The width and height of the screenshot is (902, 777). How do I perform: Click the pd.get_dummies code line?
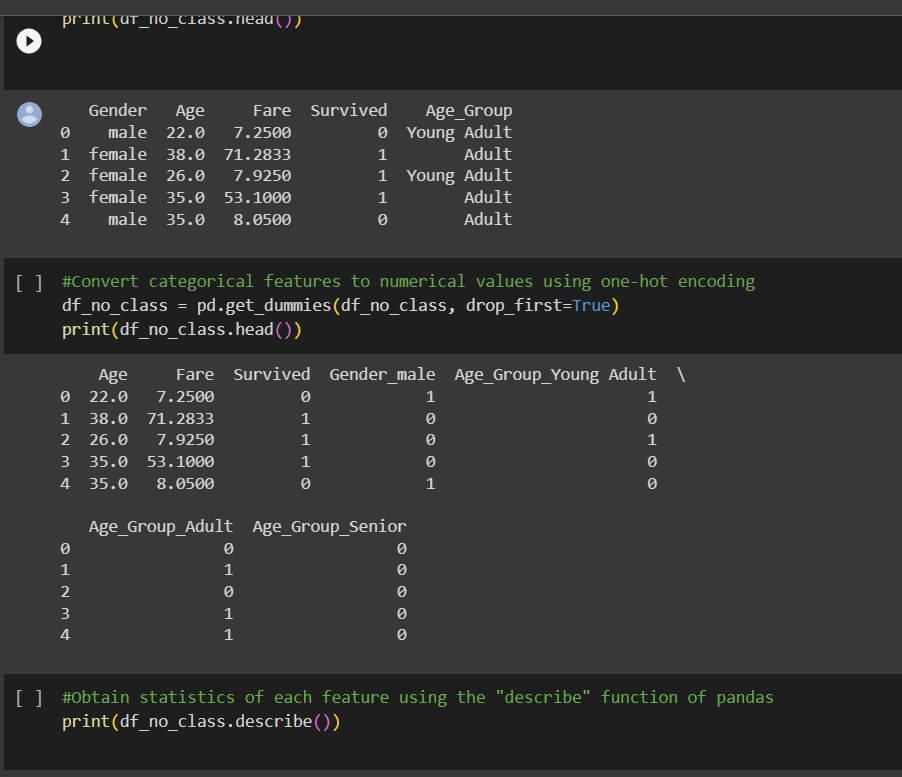click(341, 305)
